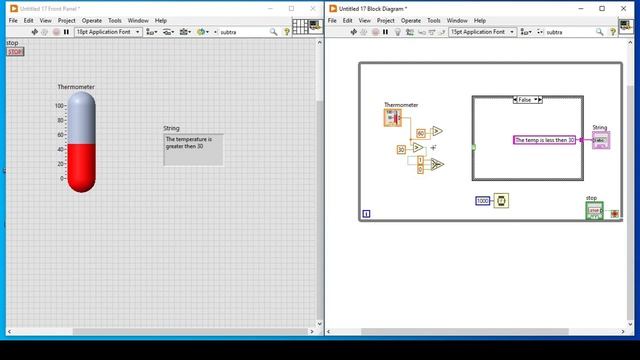The image size is (640, 360).
Task: Select the Wait (ms) timer node
Action: [x=501, y=200]
